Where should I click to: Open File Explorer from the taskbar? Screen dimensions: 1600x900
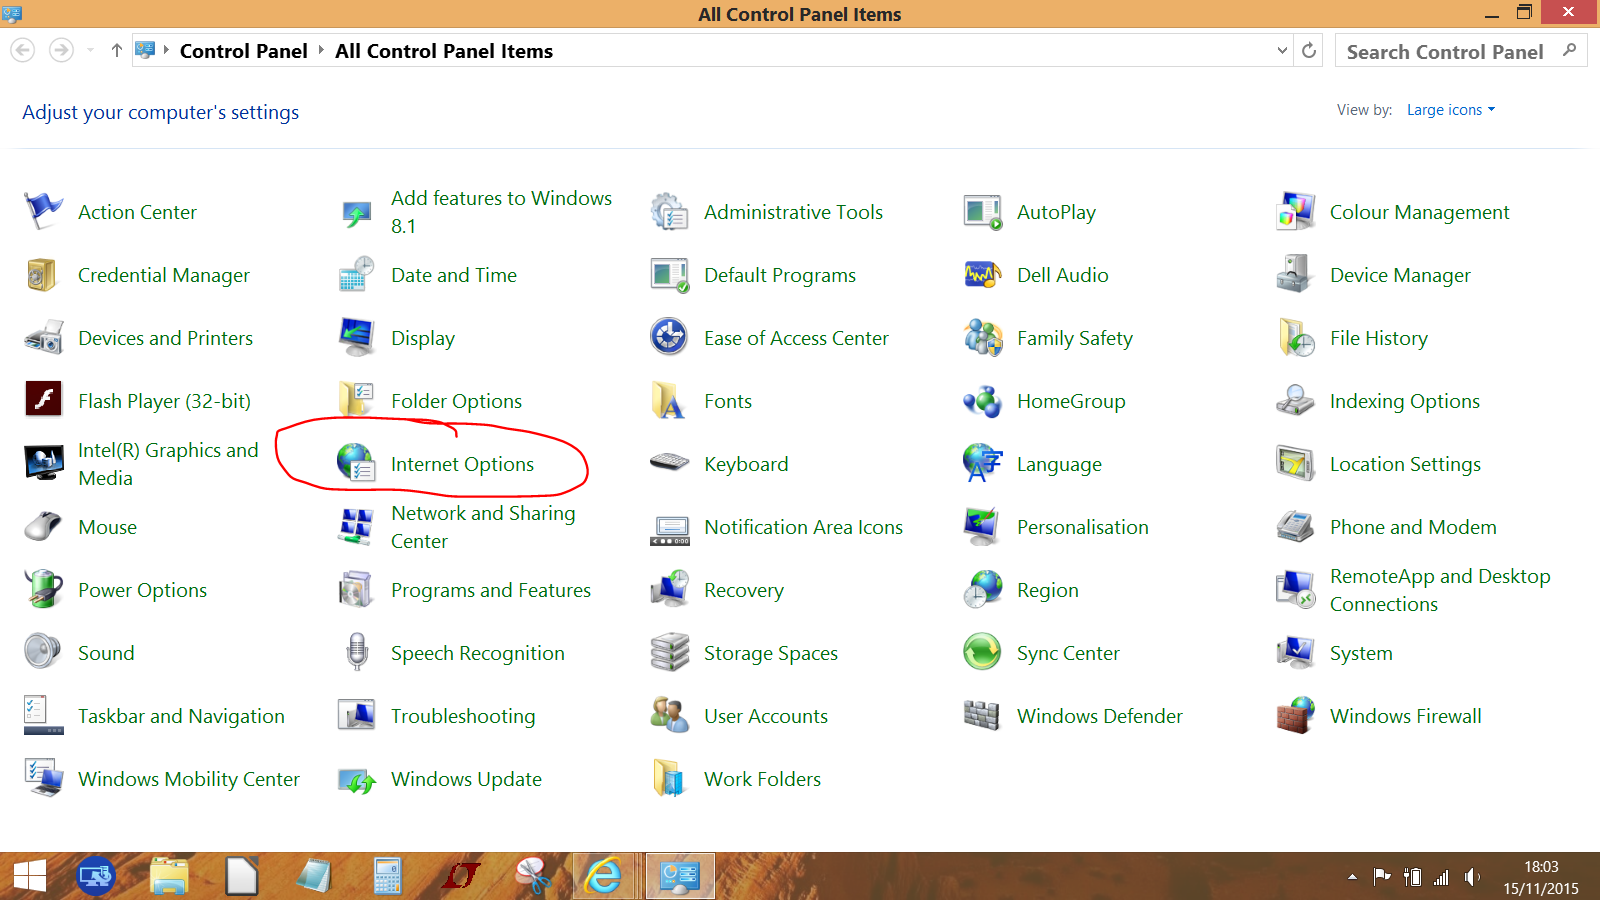169,877
